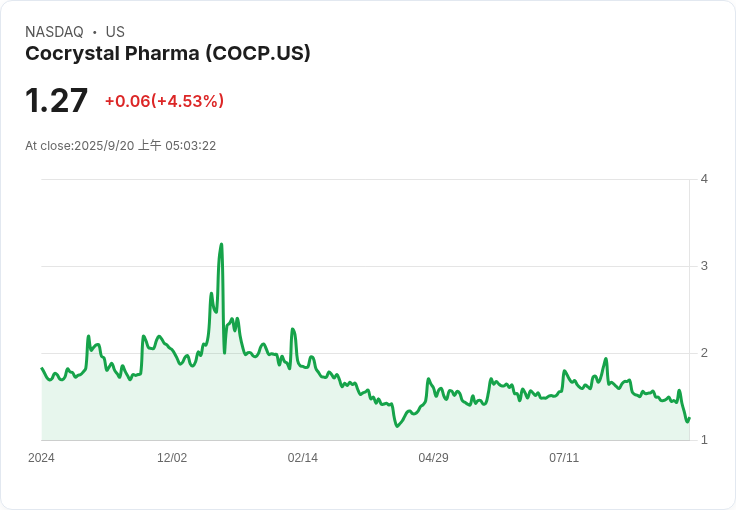The height and width of the screenshot is (510, 736).
Task: Click the US market label
Action: 115,32
